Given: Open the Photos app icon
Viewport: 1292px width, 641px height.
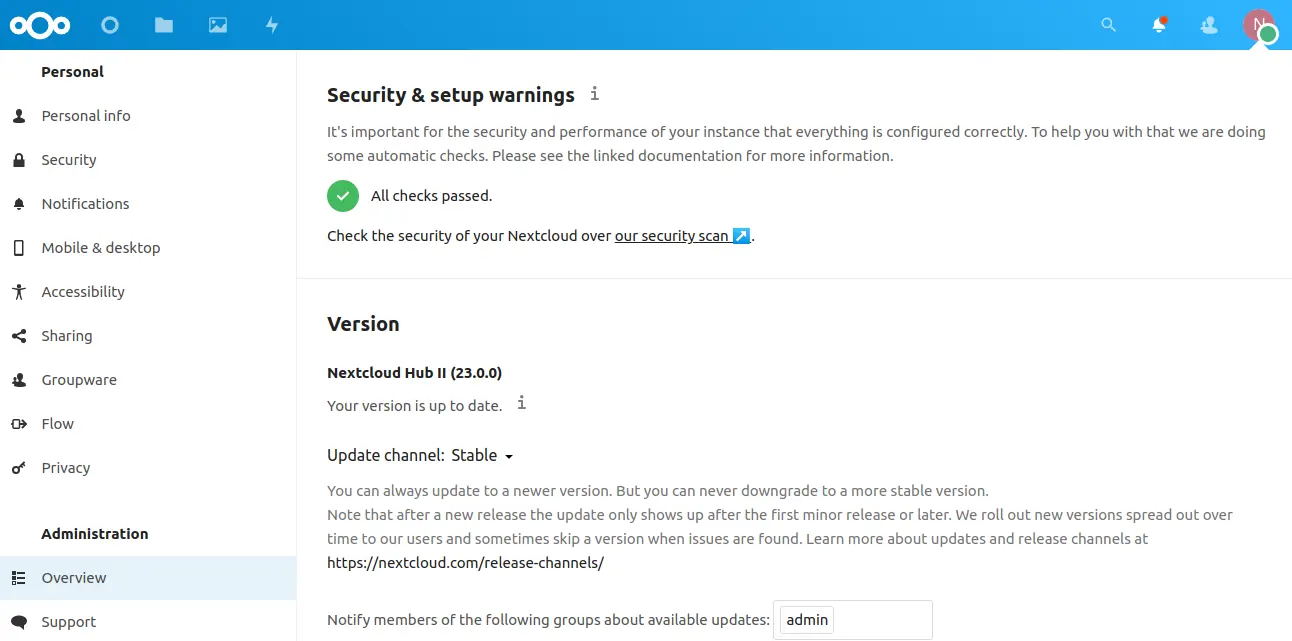Looking at the screenshot, I should click(218, 25).
